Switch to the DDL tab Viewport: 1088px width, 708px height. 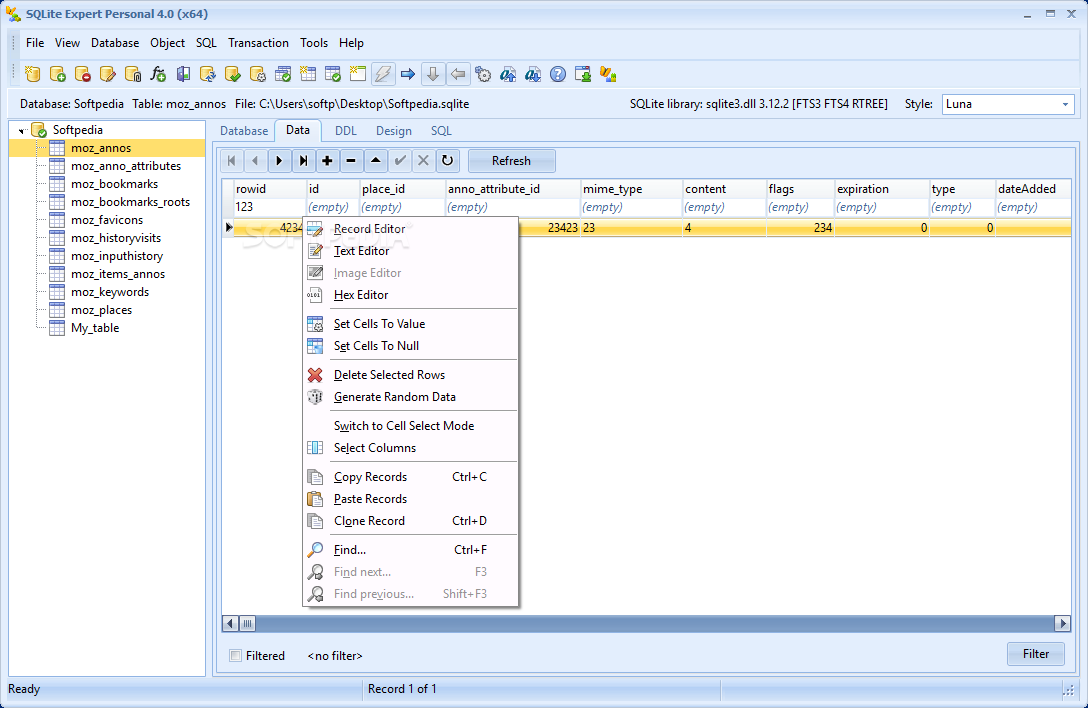tap(346, 130)
